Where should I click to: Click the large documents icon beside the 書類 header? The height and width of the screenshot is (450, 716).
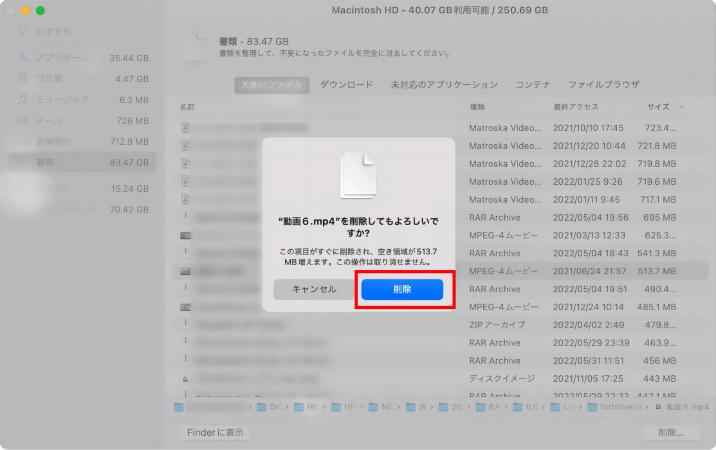195,47
